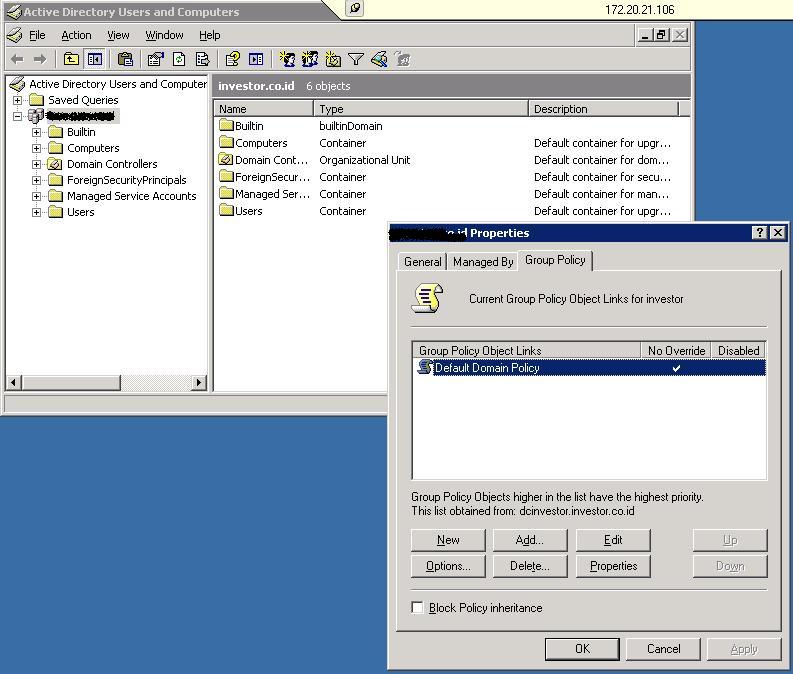Image resolution: width=793 pixels, height=674 pixels.
Task: Switch to the General tab
Action: [x=422, y=262]
